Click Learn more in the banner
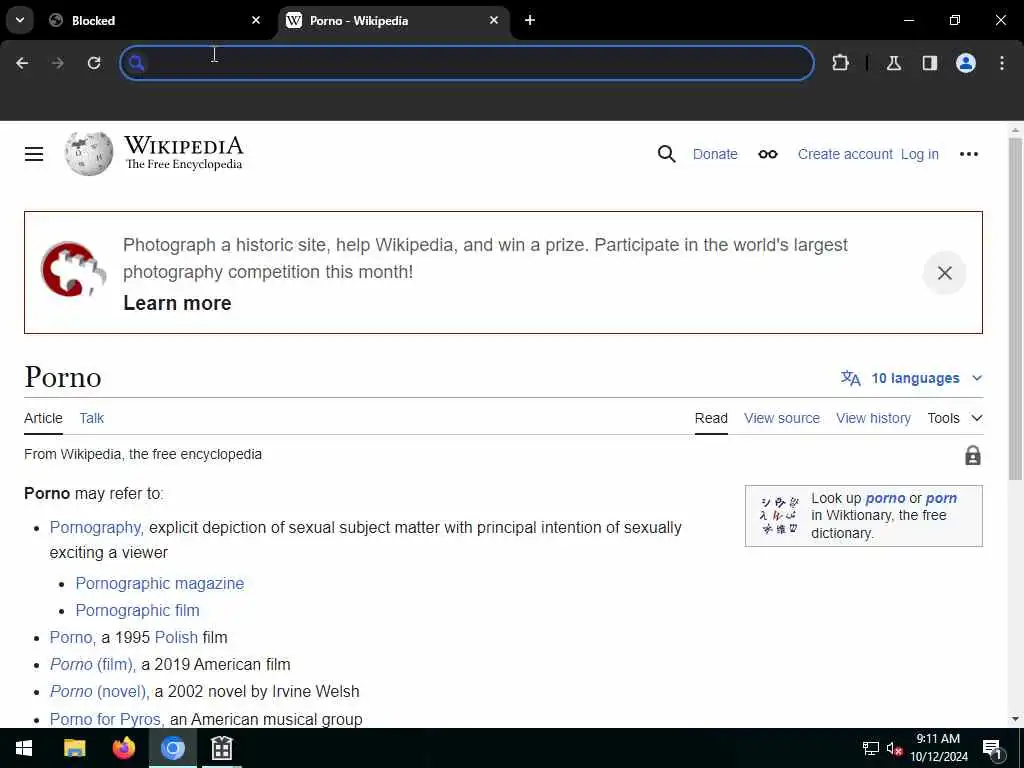This screenshot has height=768, width=1024. click(177, 303)
